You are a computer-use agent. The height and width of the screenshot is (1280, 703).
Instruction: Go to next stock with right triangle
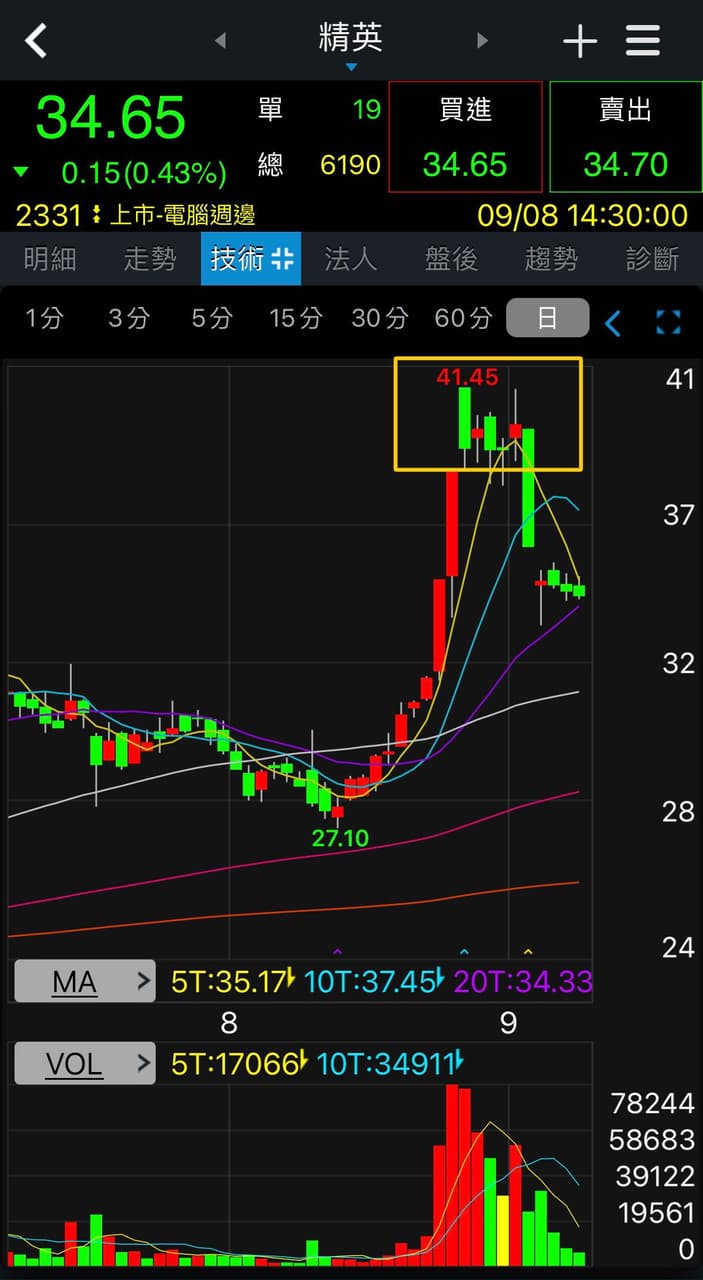(x=482, y=41)
